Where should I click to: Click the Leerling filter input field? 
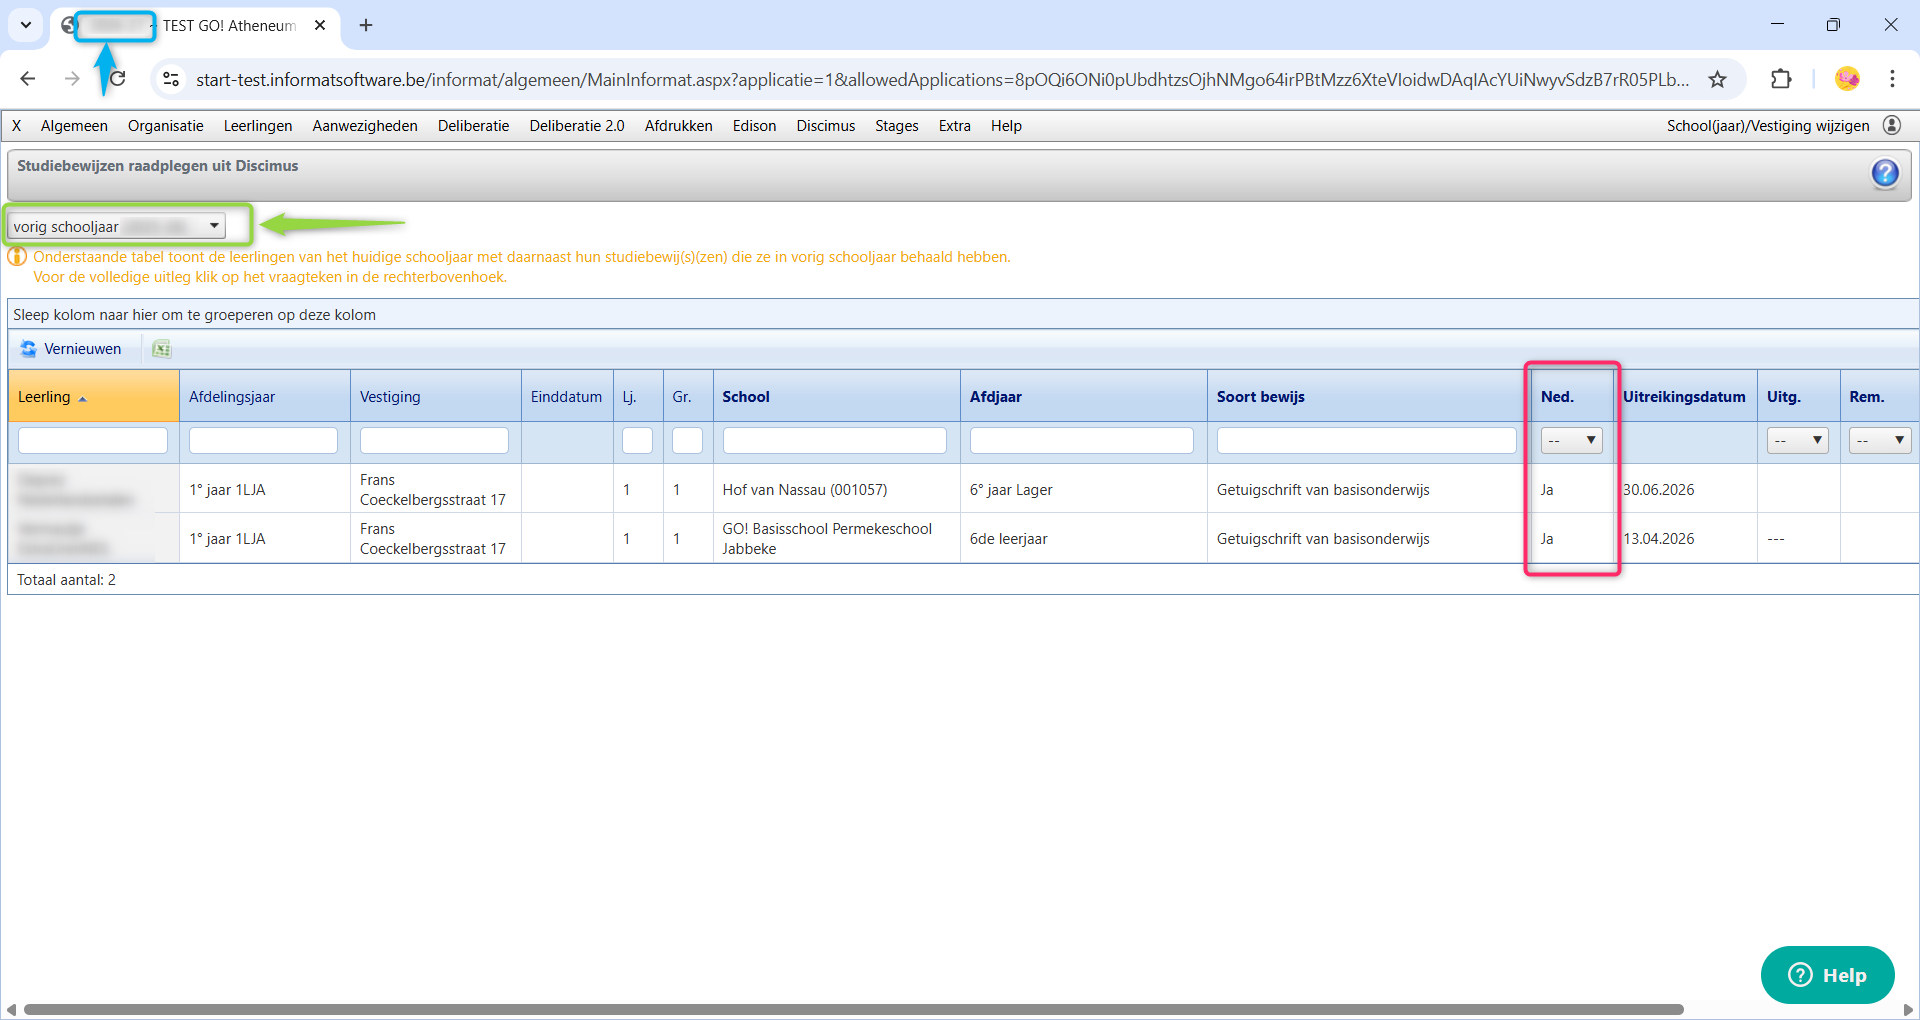pos(93,440)
